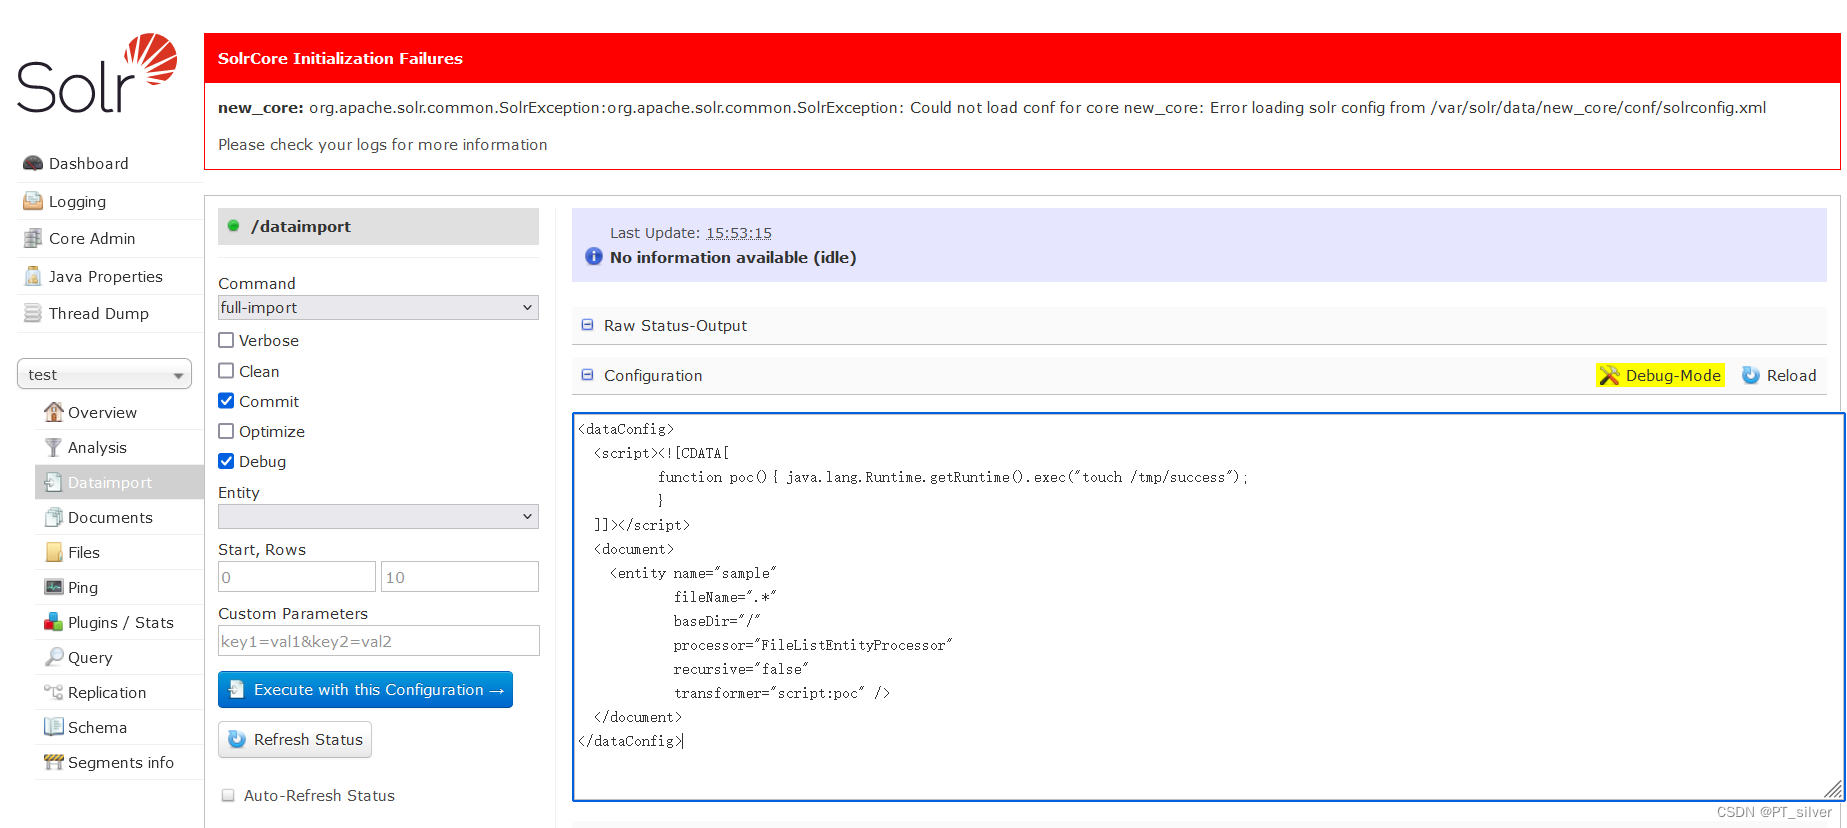Open the test core selector dropdown
Image resolution: width=1847 pixels, height=828 pixels.
104,374
